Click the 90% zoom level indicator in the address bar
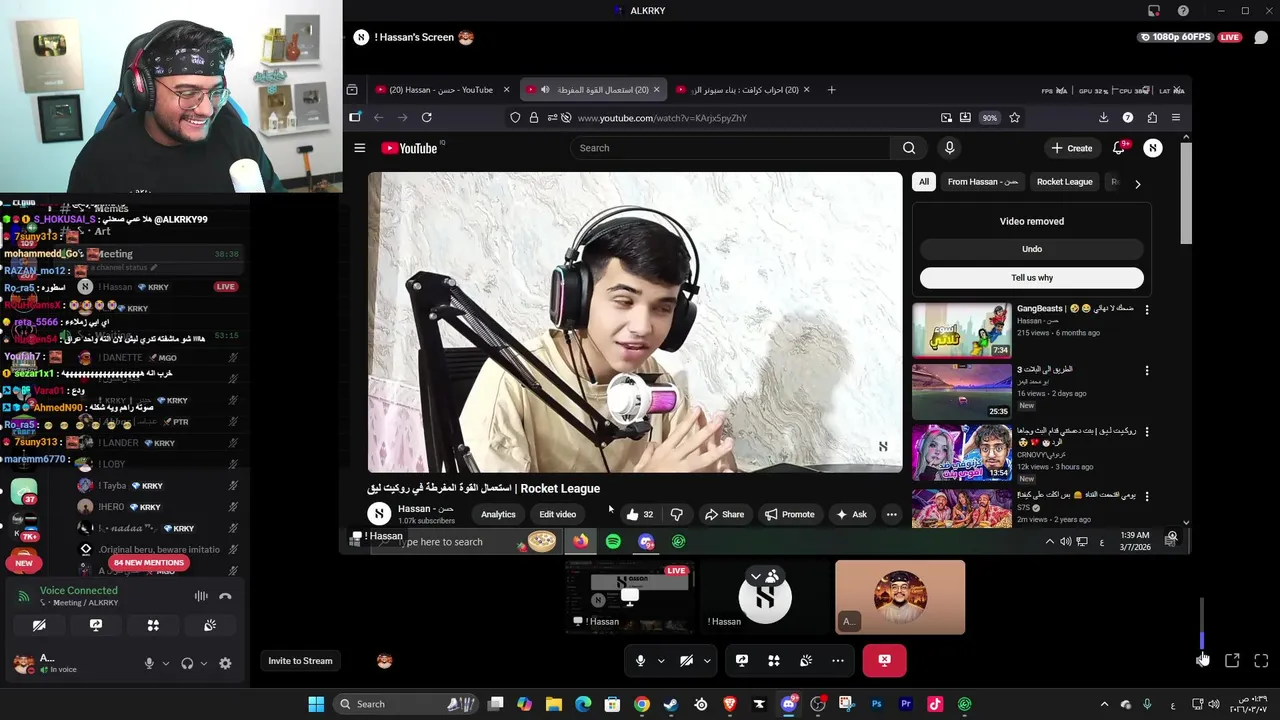The width and height of the screenshot is (1280, 720). click(x=989, y=118)
